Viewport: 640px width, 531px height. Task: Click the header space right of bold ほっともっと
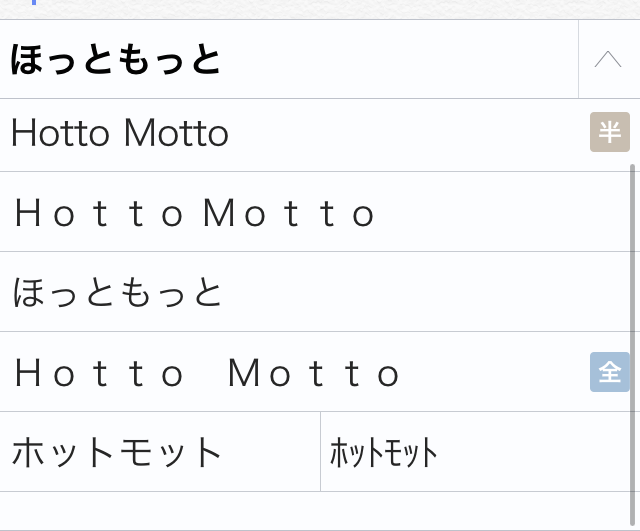pos(399,60)
